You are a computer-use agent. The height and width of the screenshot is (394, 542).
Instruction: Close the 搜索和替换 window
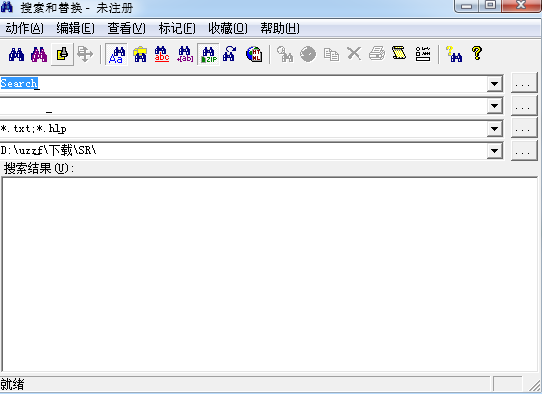pos(521,6)
